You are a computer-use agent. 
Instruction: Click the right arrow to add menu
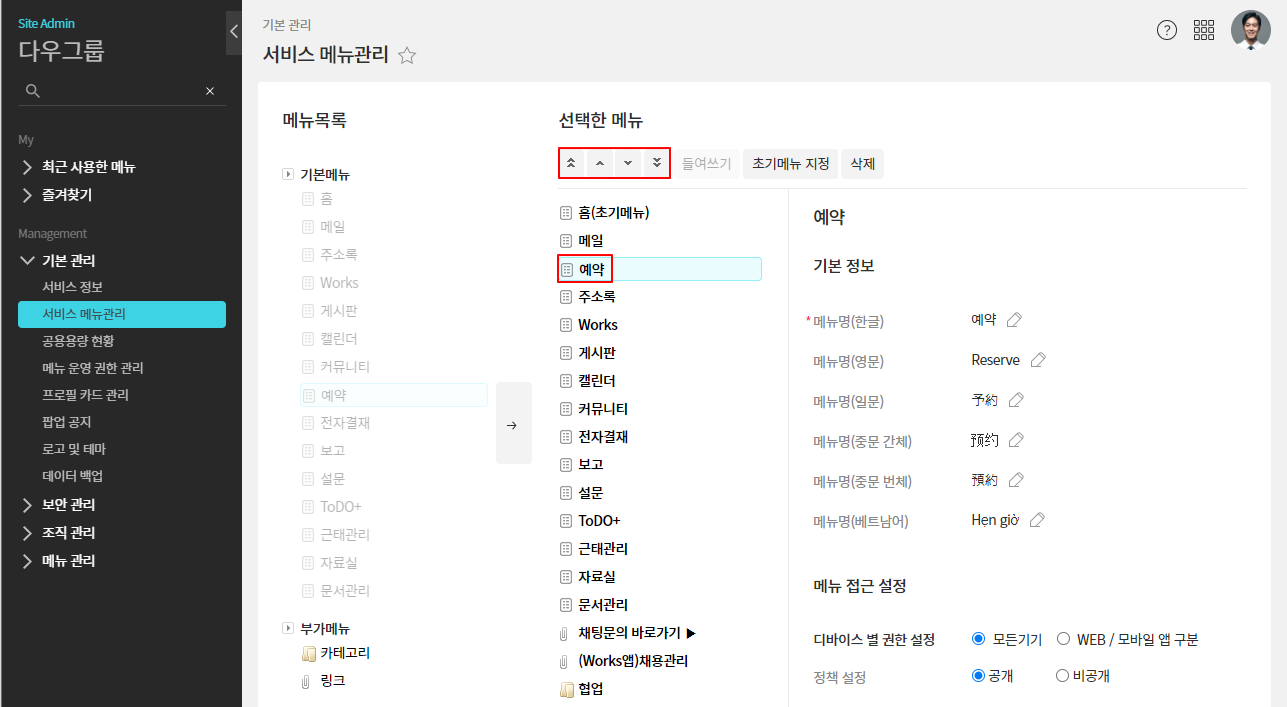(513, 424)
